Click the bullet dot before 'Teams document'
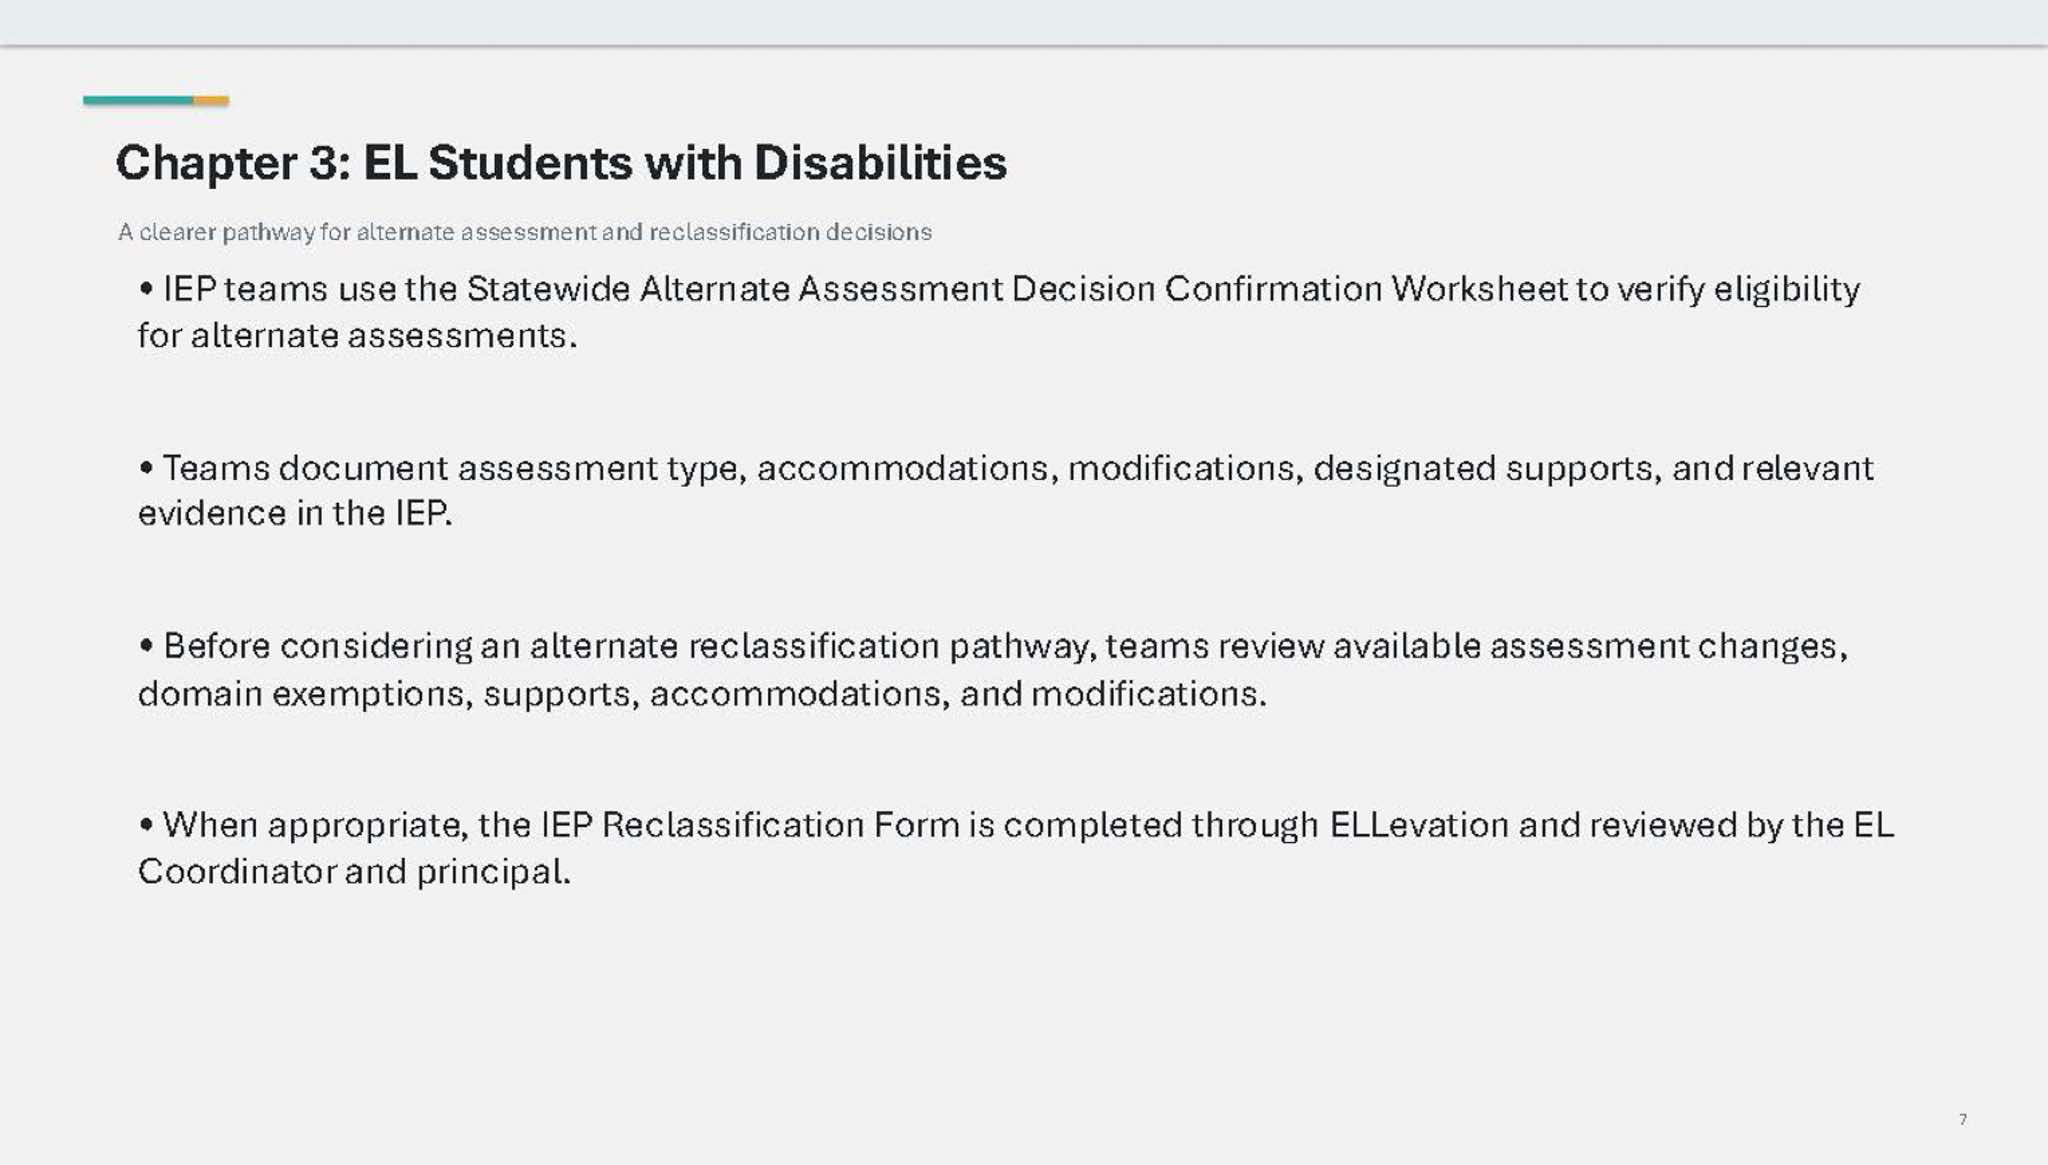The image size is (2048, 1165). click(x=147, y=468)
